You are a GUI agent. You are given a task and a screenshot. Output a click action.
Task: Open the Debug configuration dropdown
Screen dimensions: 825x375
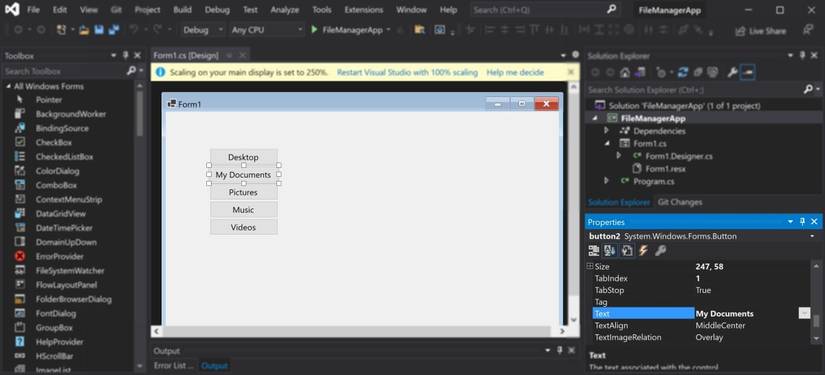(x=203, y=30)
